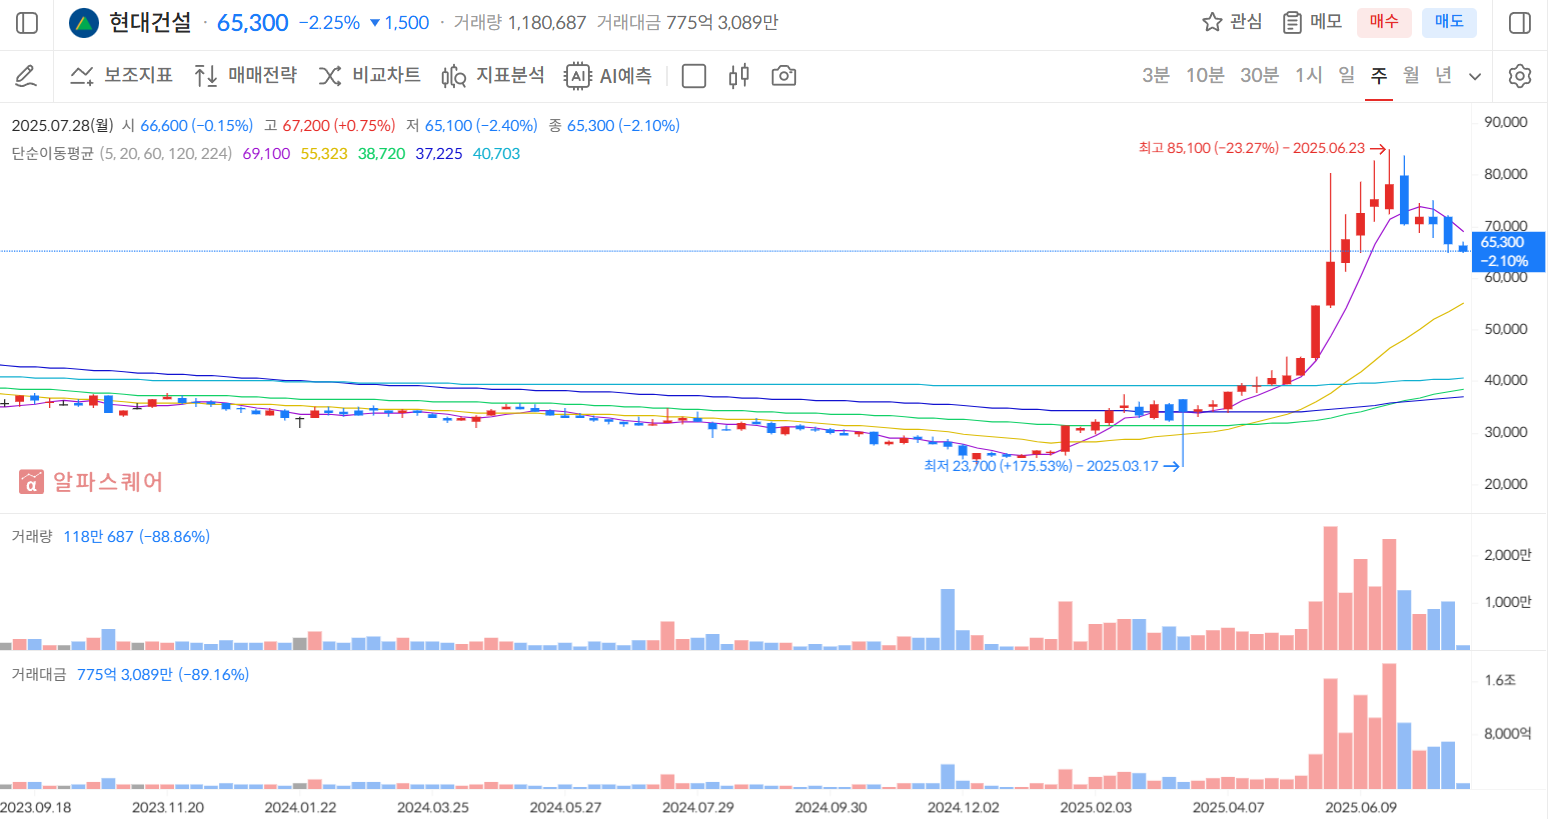
Task: Click current price tag 65,300 on axis
Action: pyautogui.click(x=1508, y=251)
